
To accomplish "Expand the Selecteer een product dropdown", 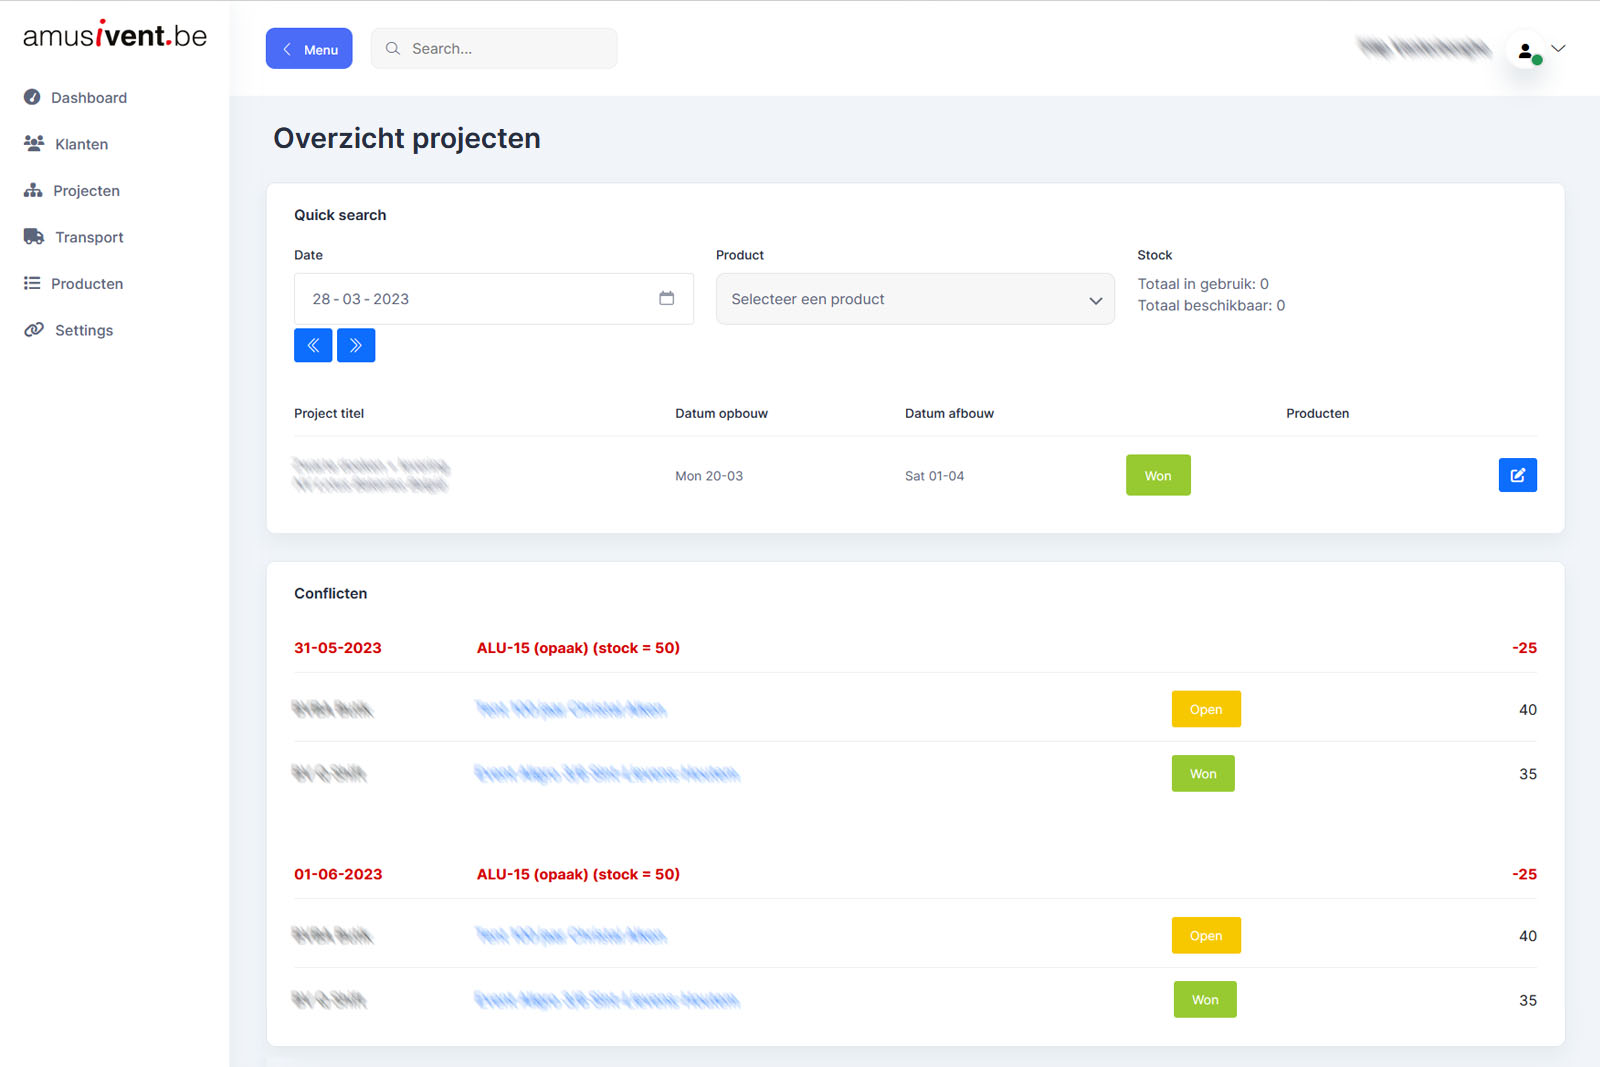I will click(915, 299).
